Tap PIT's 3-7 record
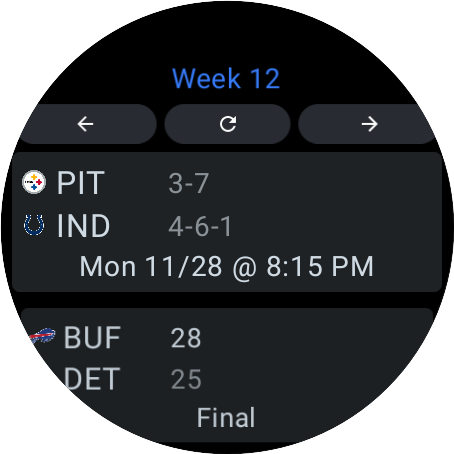The width and height of the screenshot is (454, 454). (189, 183)
